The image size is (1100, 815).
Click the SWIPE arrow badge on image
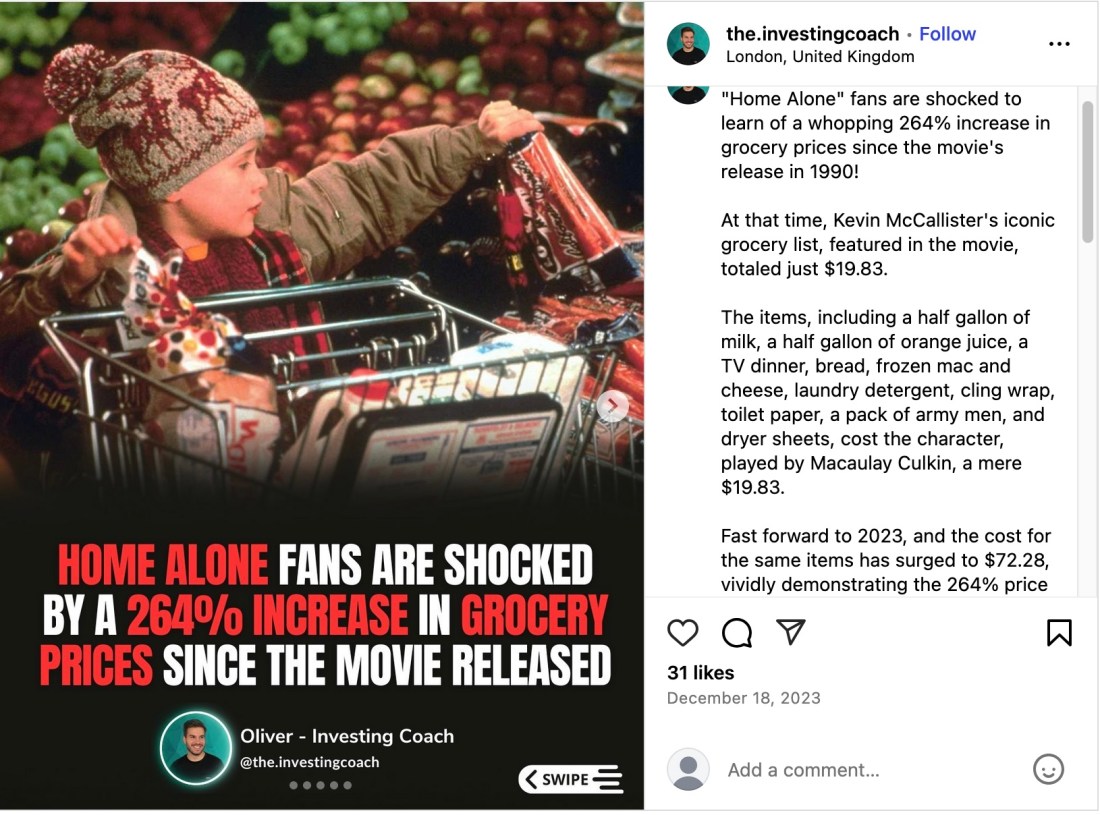571,779
